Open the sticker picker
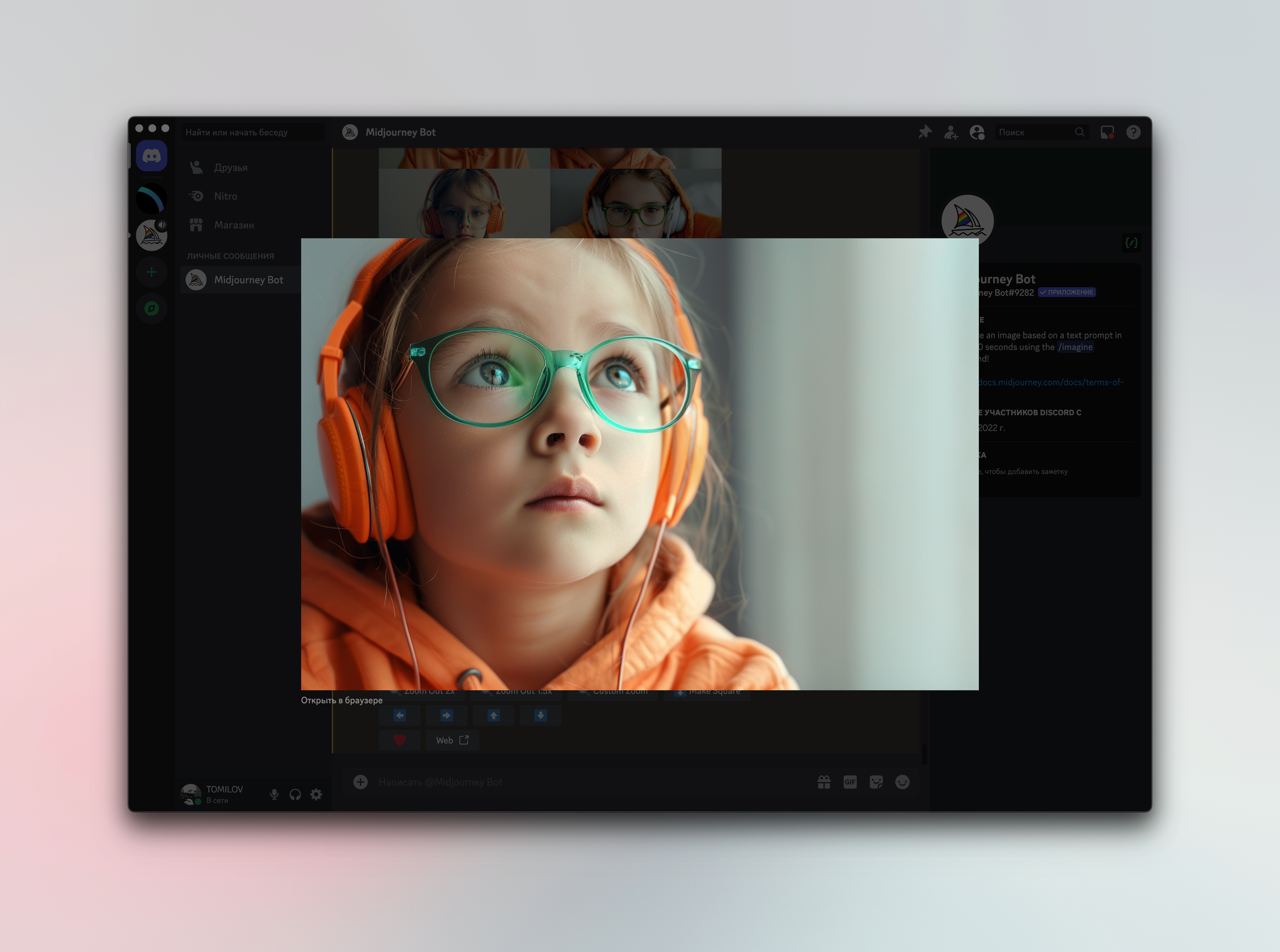 (876, 782)
